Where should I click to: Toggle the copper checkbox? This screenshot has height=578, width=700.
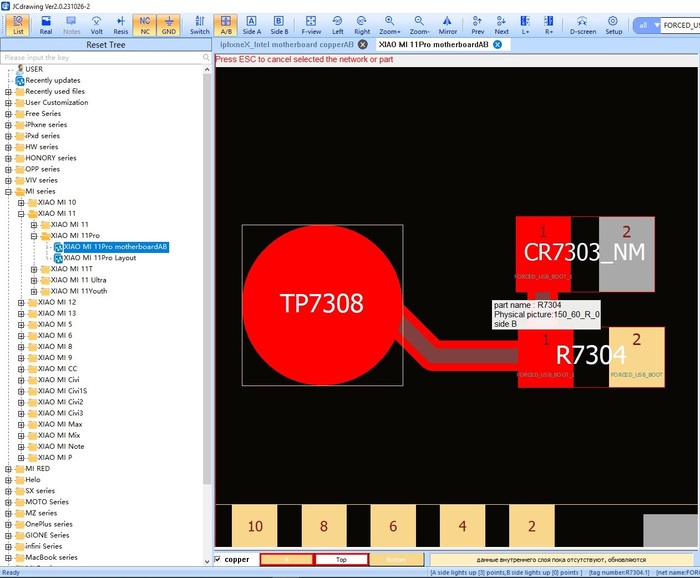click(x=220, y=560)
